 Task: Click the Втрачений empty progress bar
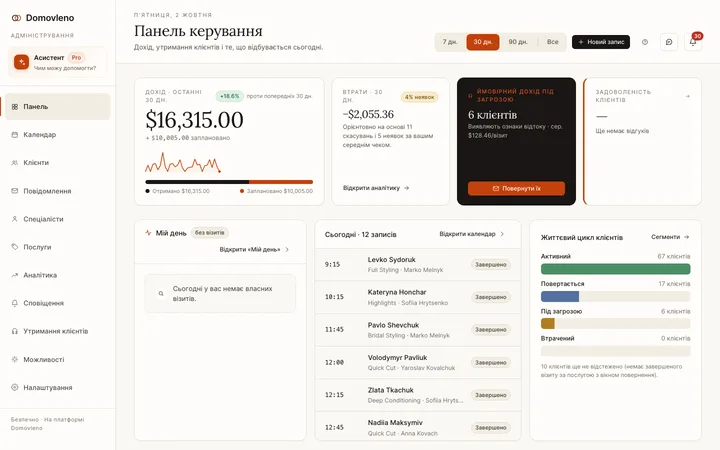615,351
